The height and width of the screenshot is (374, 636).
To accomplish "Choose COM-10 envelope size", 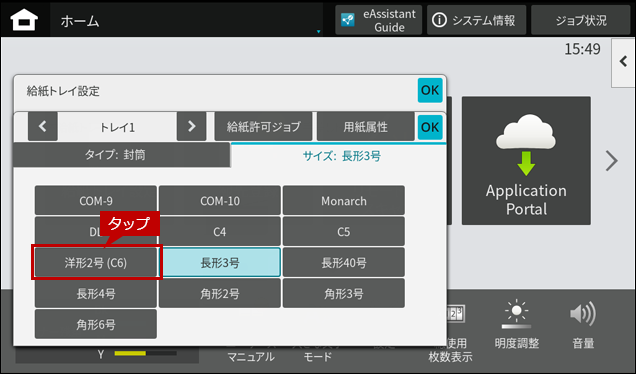I will pyautogui.click(x=220, y=200).
